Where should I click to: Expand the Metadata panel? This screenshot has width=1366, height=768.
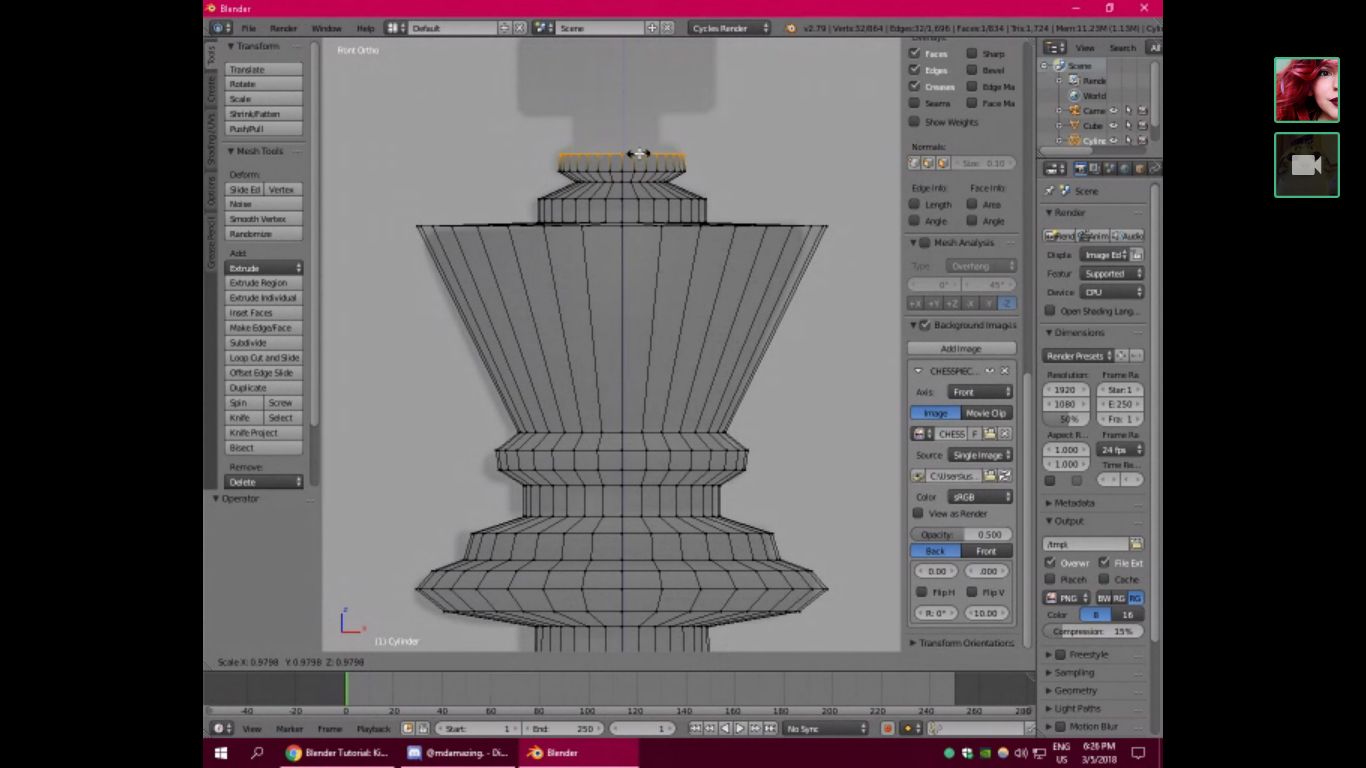coord(1075,503)
